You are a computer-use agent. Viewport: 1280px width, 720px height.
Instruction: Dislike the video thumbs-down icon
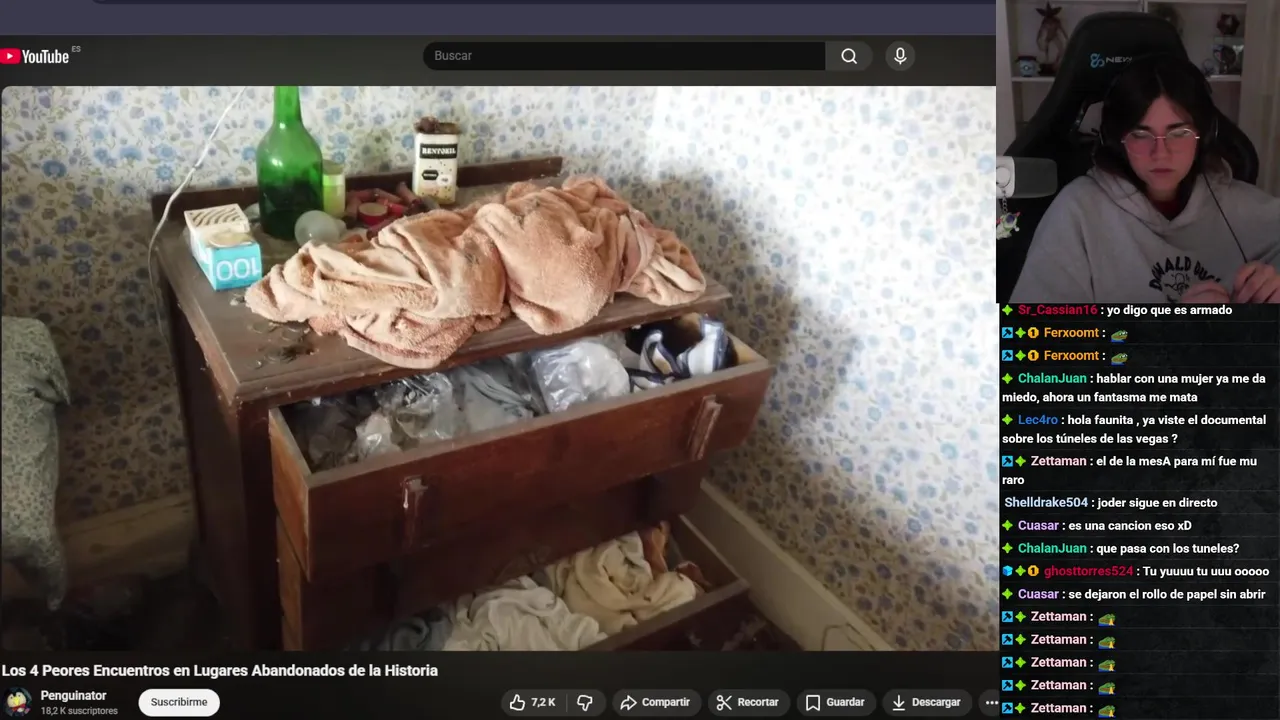click(586, 702)
